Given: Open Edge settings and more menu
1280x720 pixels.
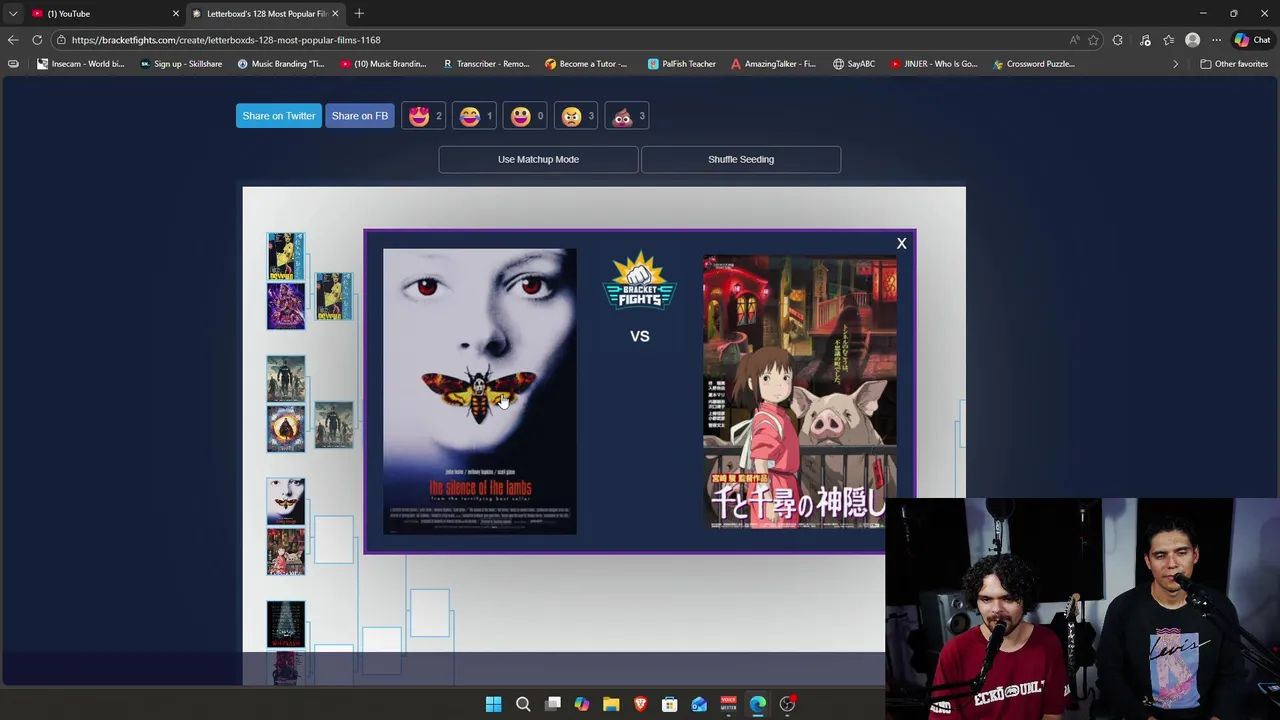Looking at the screenshot, I should pos(1216,40).
